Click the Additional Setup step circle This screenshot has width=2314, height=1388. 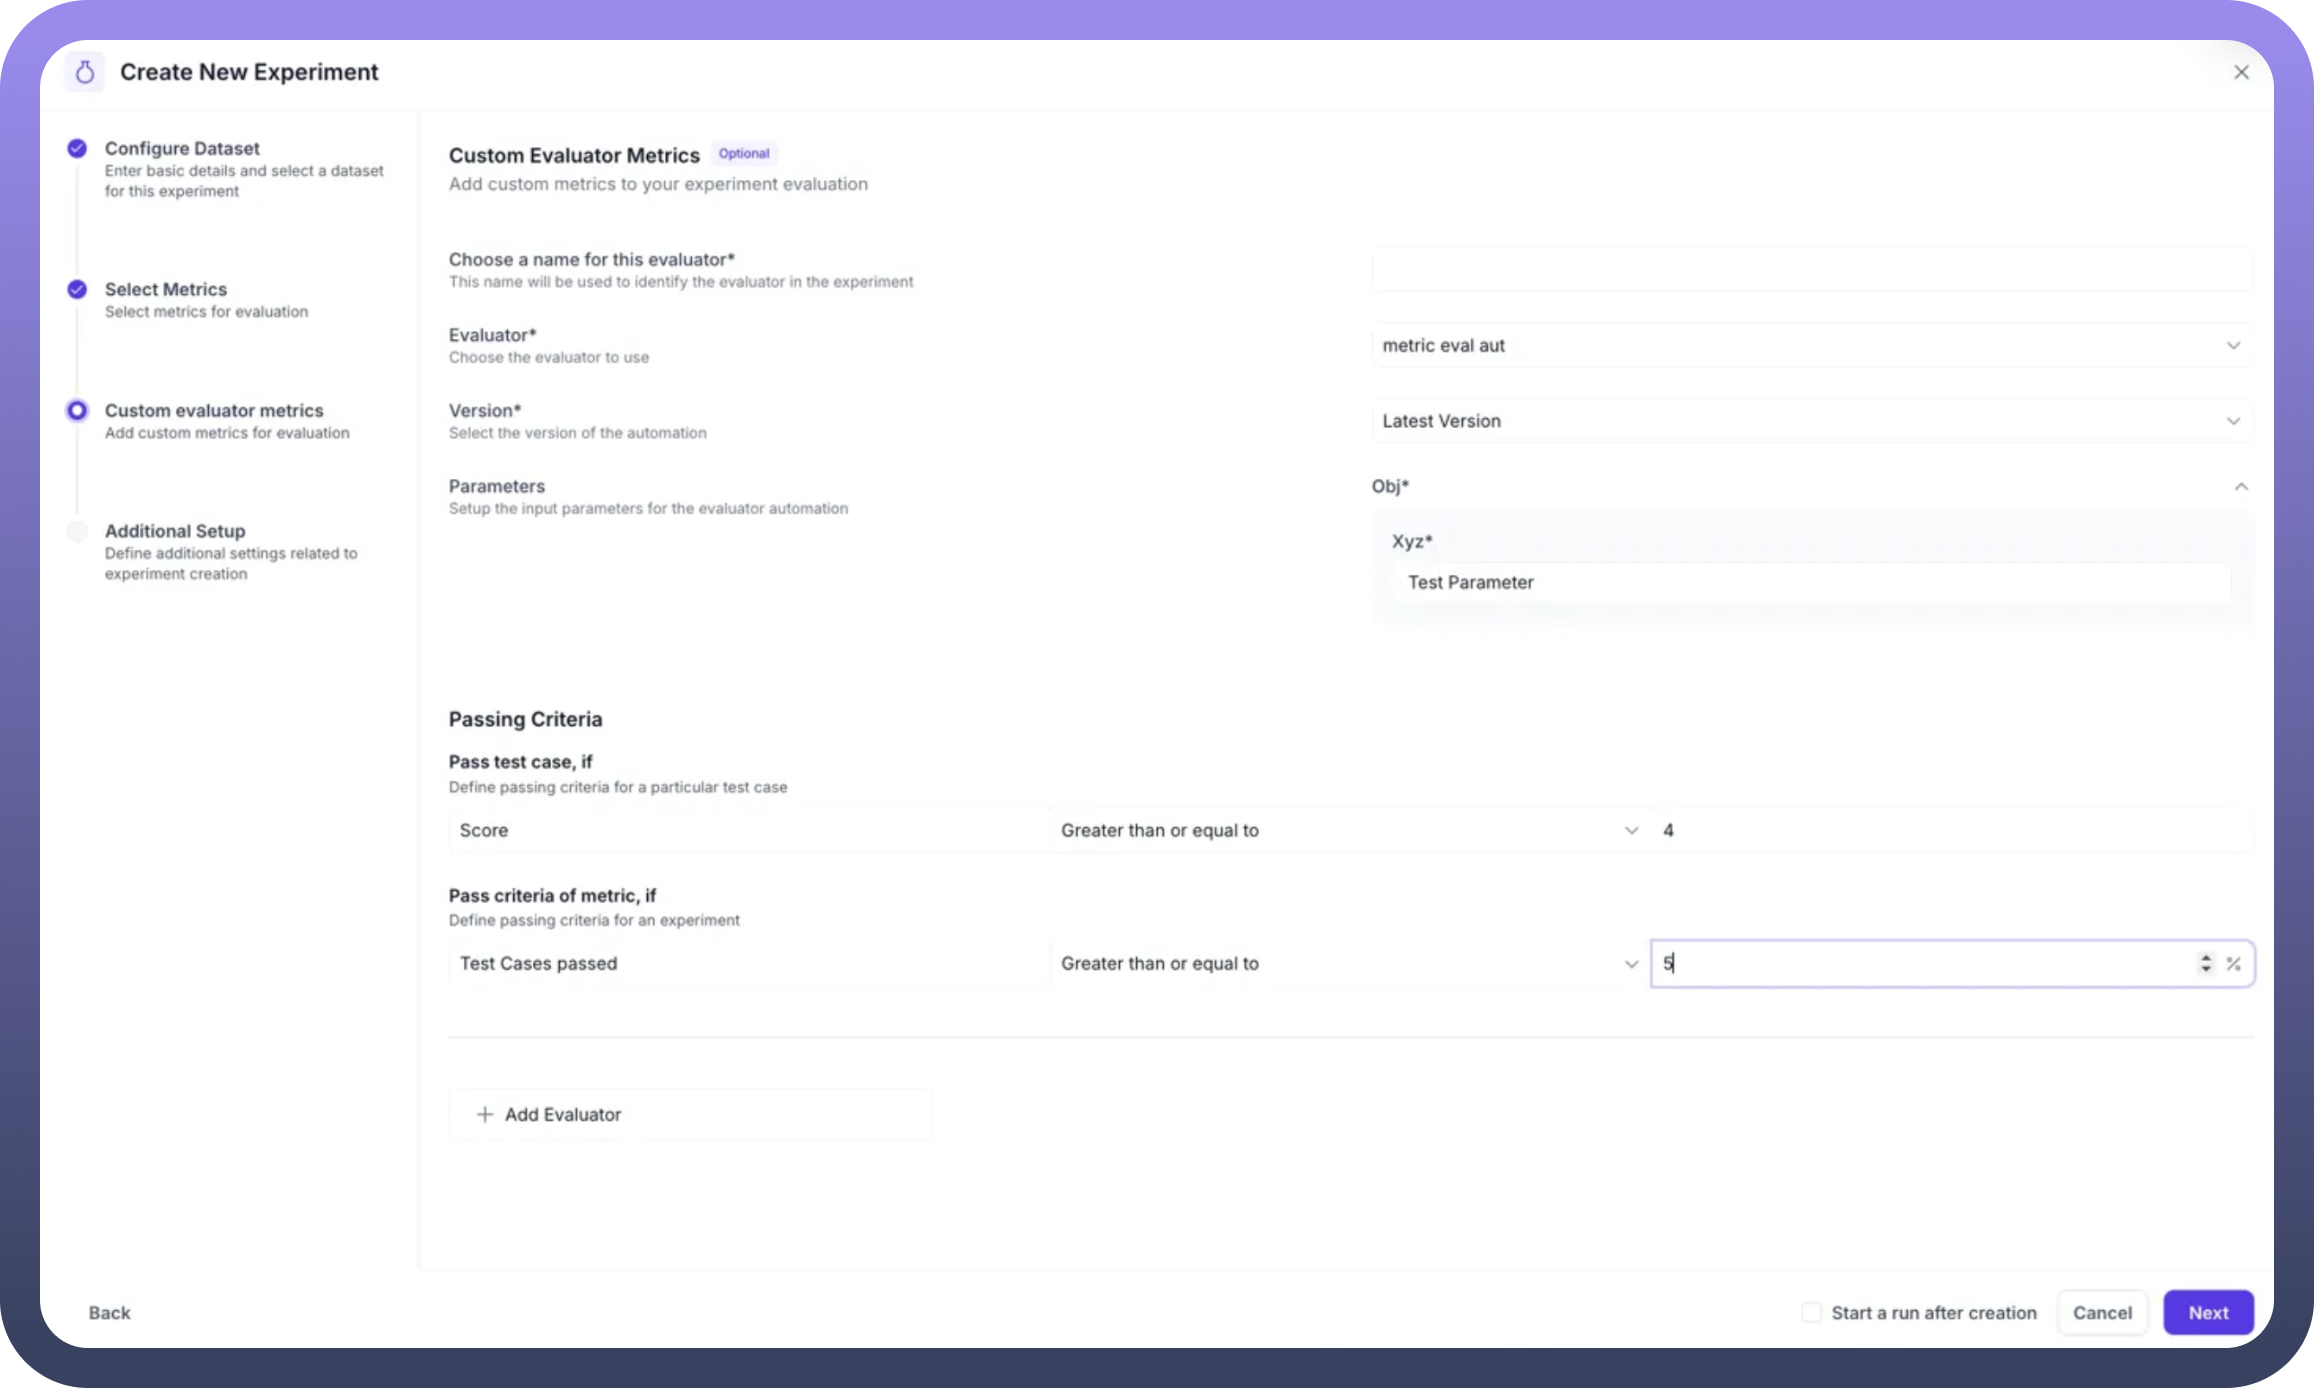(x=77, y=531)
